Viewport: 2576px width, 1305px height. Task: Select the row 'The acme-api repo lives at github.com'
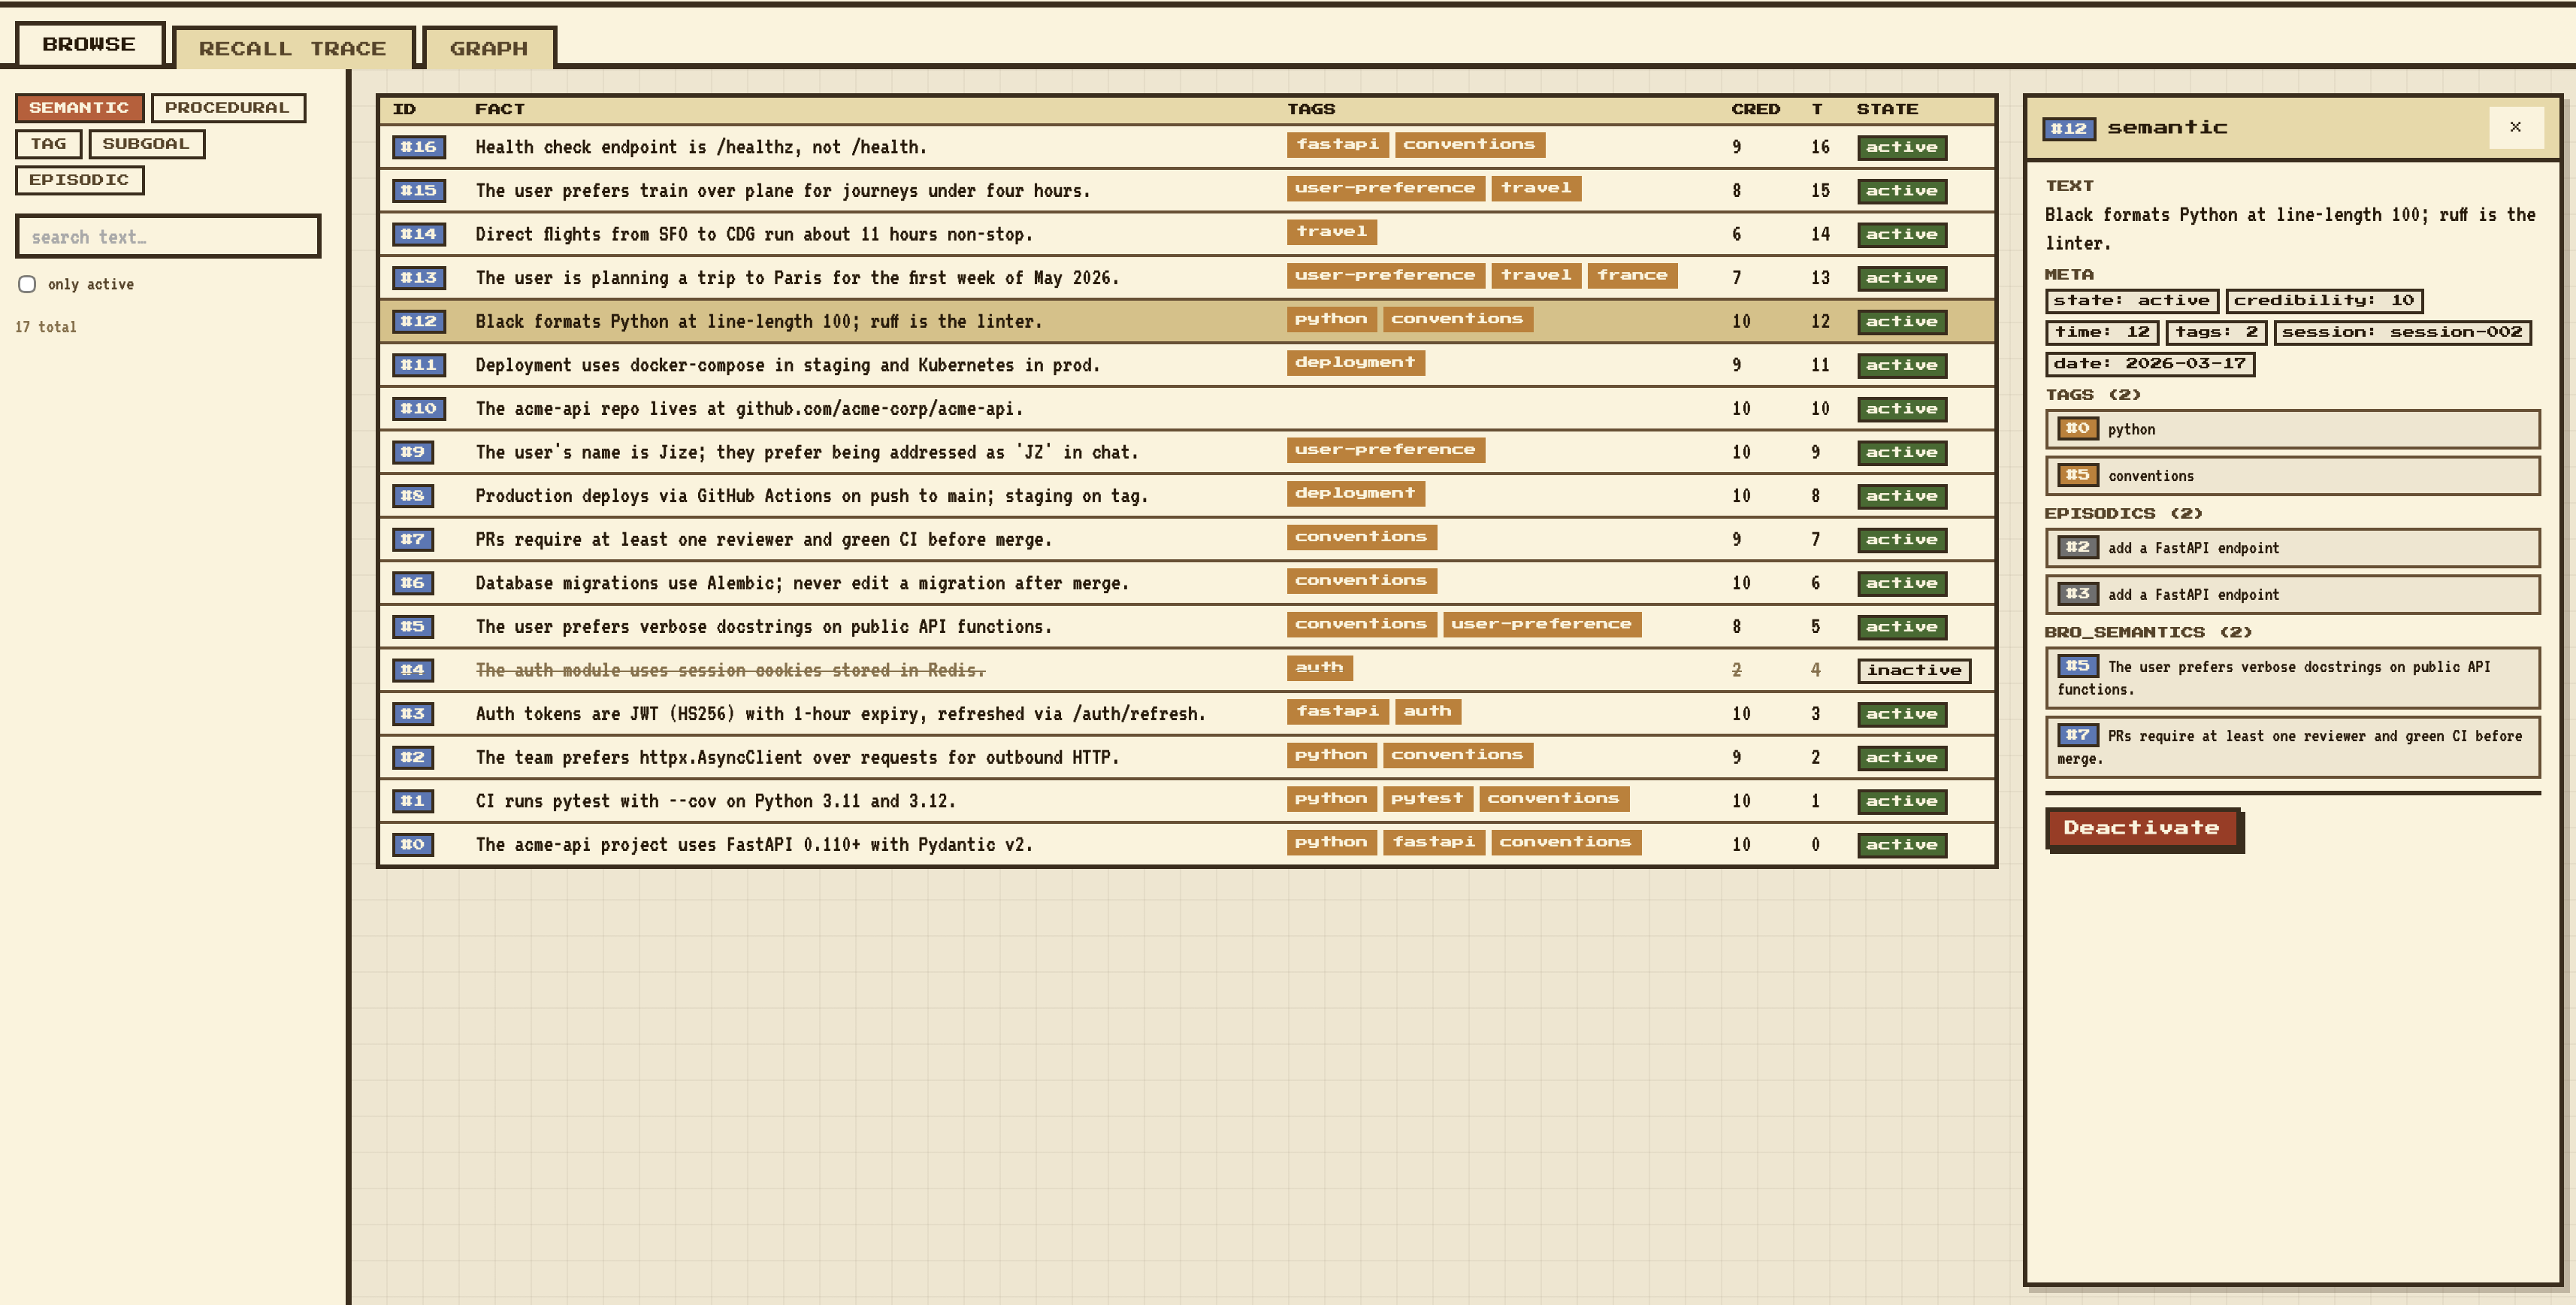[1187, 408]
